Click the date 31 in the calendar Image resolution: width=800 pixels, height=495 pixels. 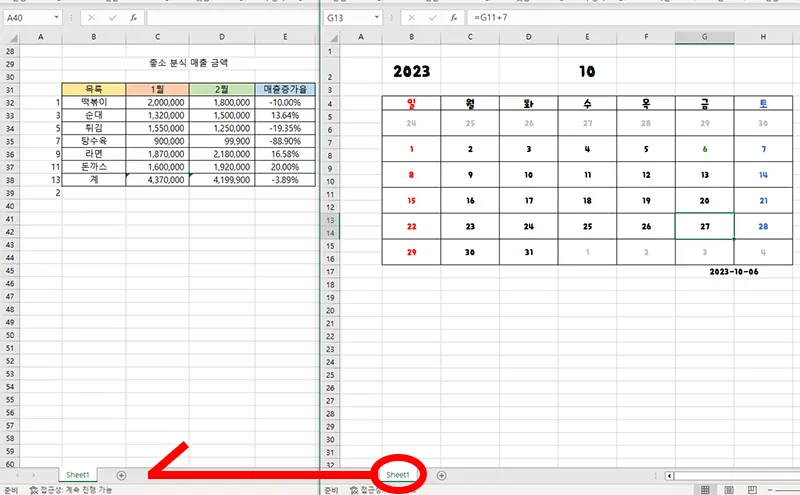(x=529, y=252)
